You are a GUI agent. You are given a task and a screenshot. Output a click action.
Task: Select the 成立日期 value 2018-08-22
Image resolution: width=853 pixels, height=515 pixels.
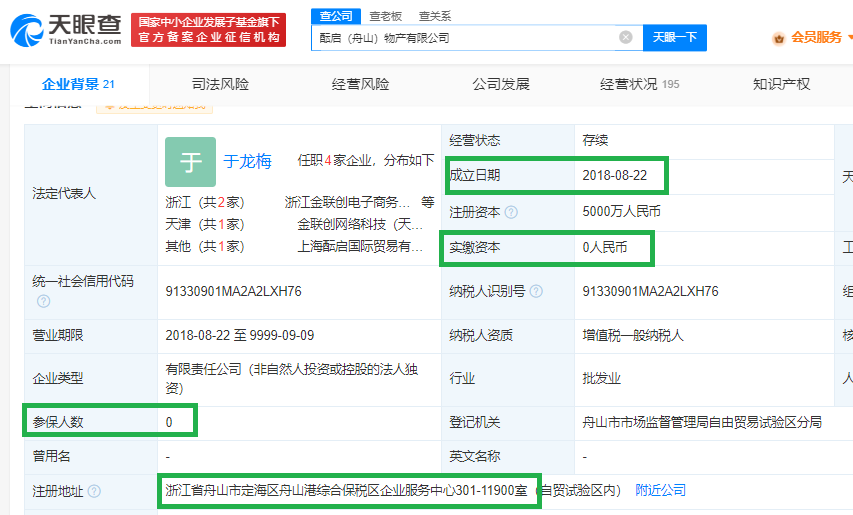615,176
